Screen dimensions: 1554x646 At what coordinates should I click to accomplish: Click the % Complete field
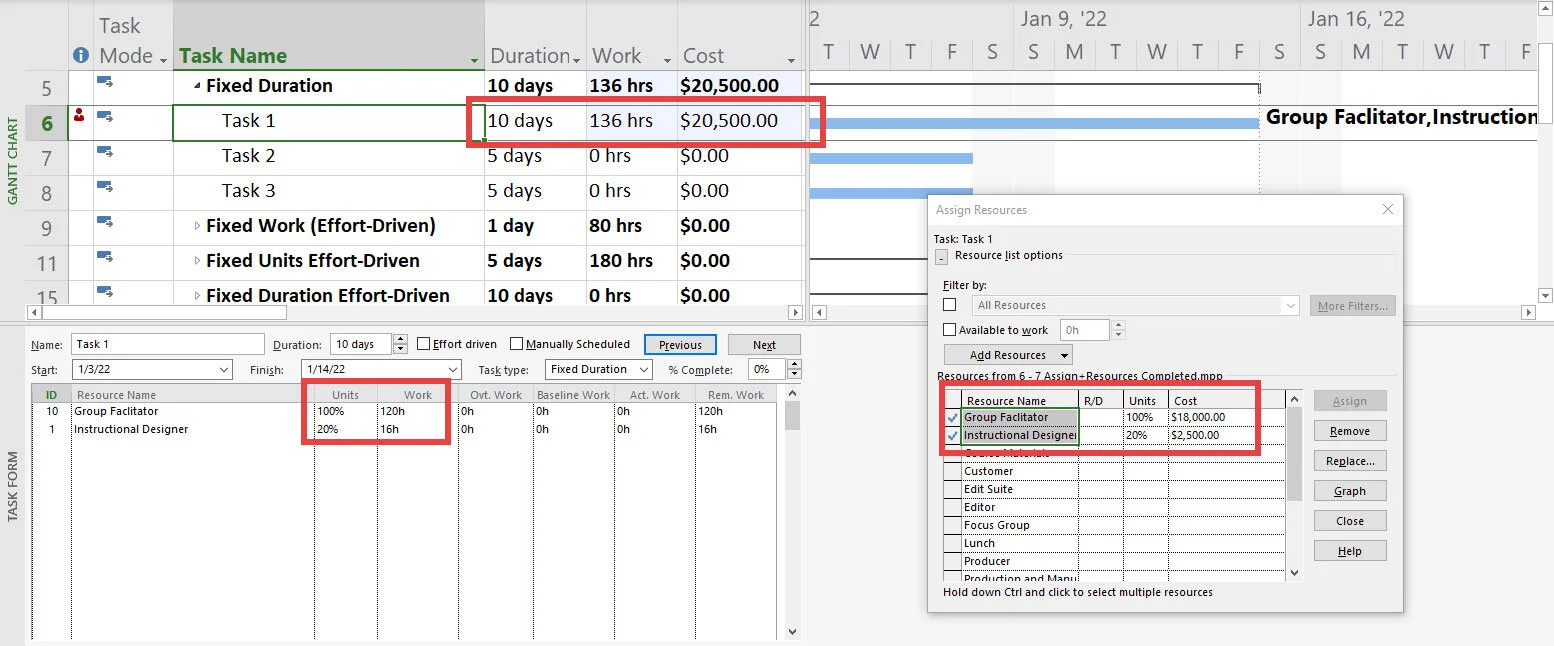(766, 369)
